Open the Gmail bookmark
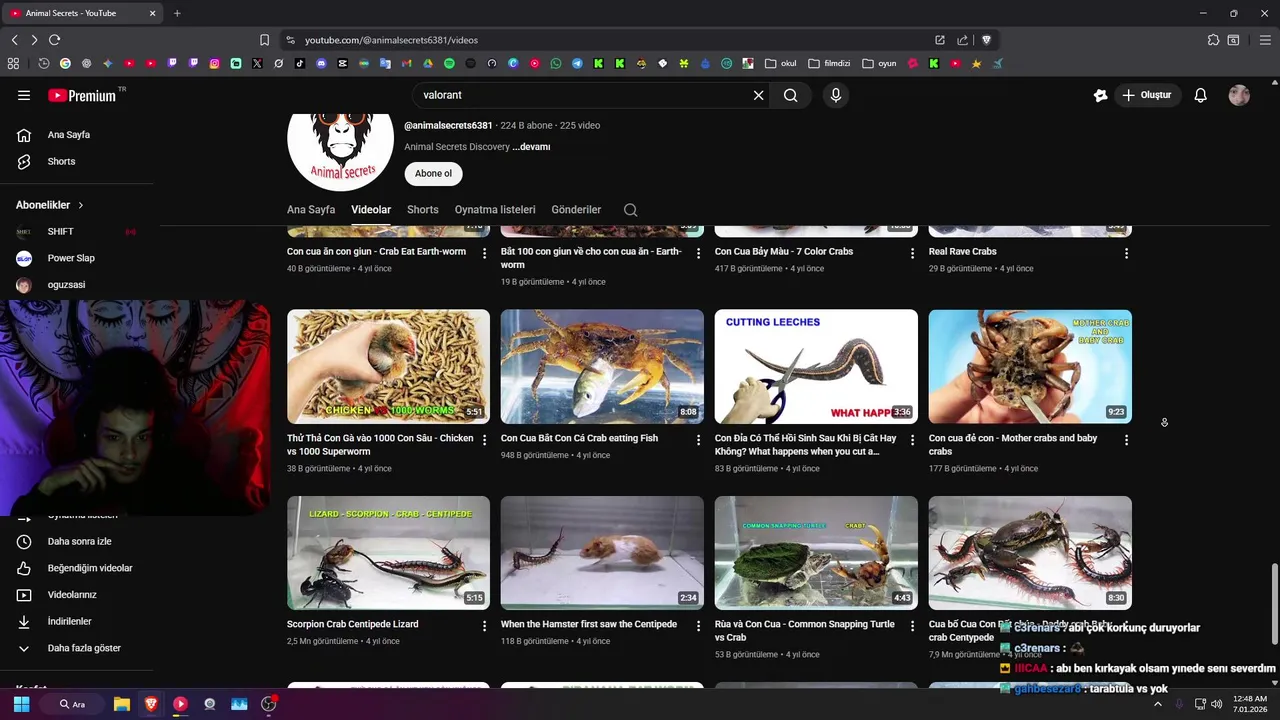1280x720 pixels. pos(407,63)
